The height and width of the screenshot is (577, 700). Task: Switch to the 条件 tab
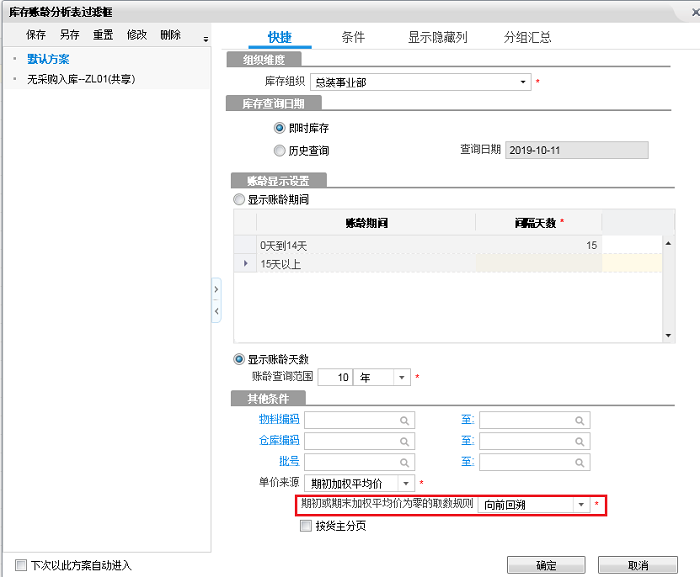[x=353, y=37]
